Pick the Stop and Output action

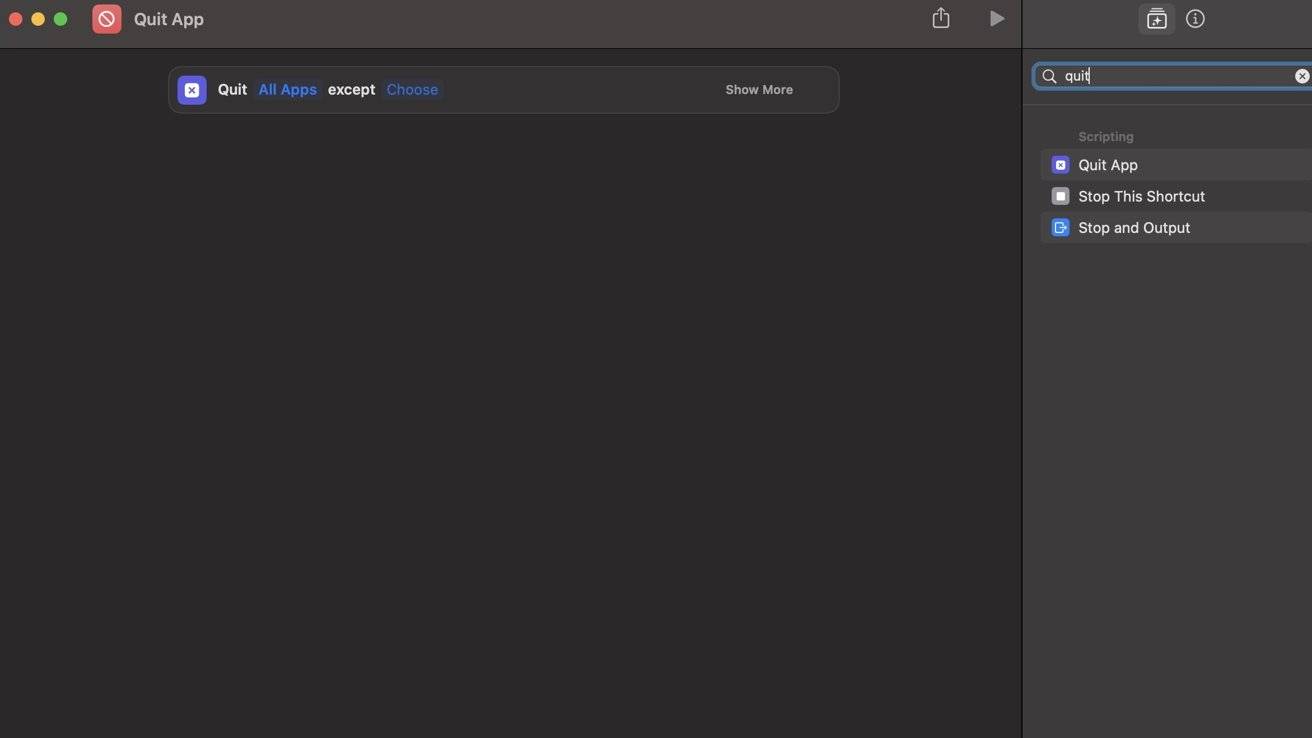[1134, 228]
